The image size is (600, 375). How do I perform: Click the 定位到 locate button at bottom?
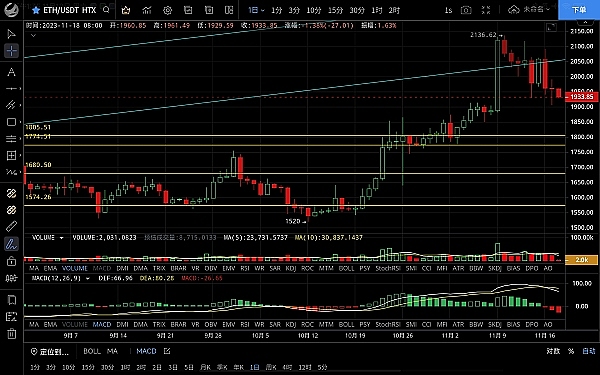(x=50, y=351)
